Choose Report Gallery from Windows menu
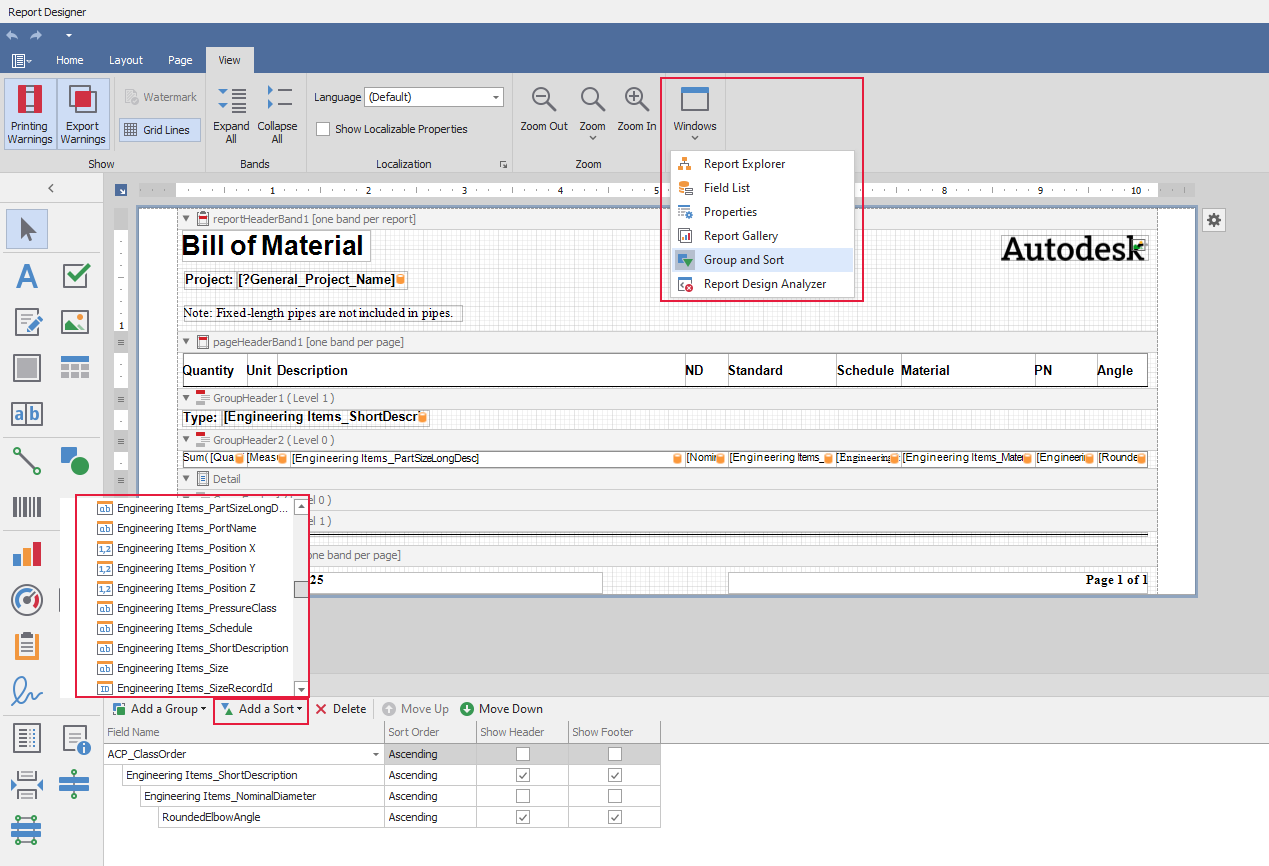Screen dimensions: 1269x866 pos(763,236)
